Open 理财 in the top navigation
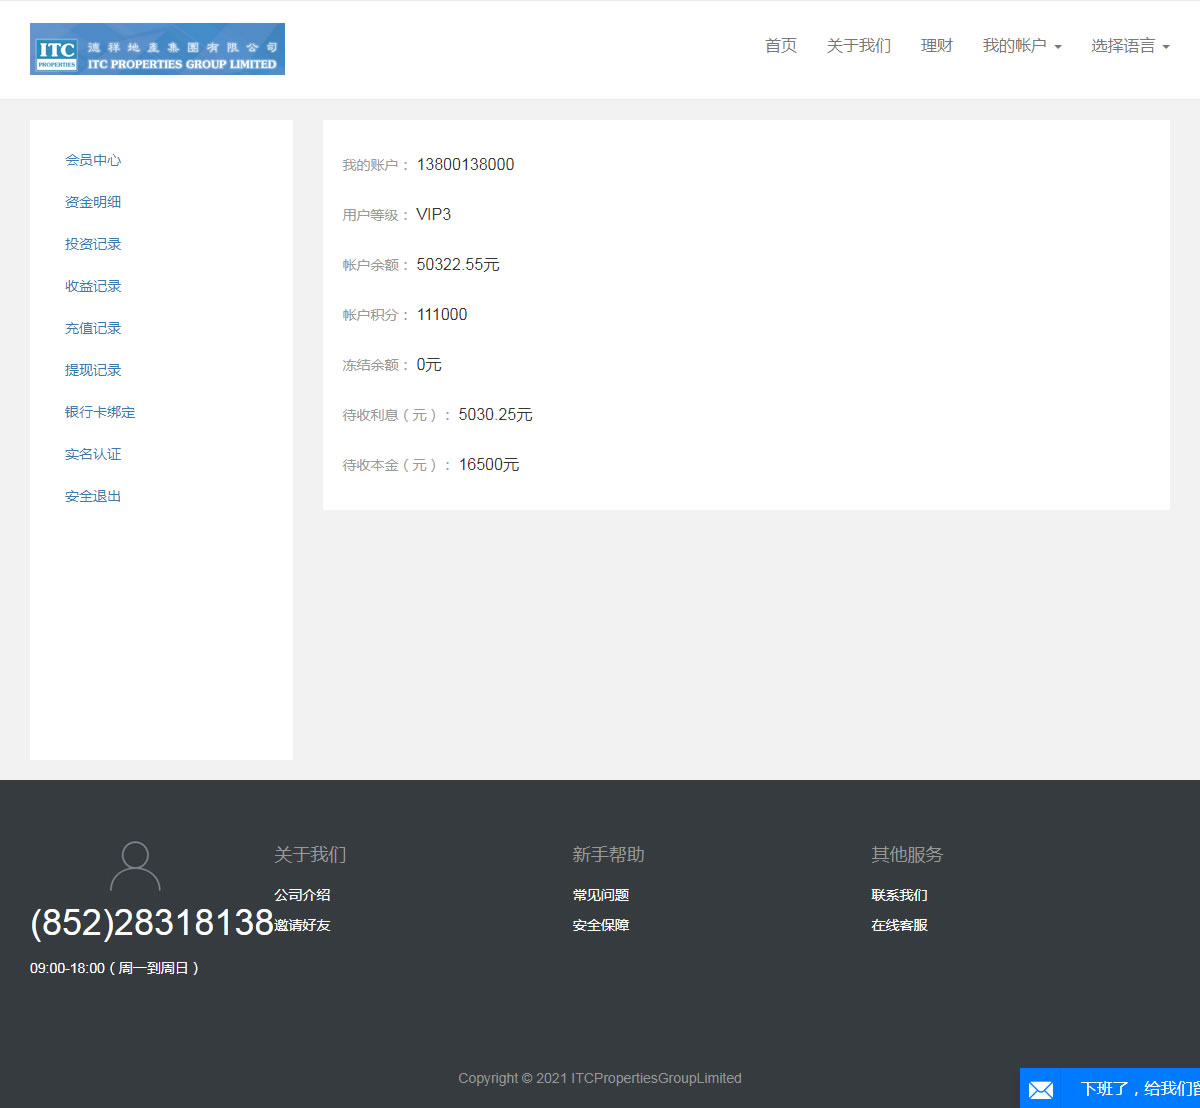Screen dimensions: 1200x1108 pyautogui.click(x=937, y=46)
